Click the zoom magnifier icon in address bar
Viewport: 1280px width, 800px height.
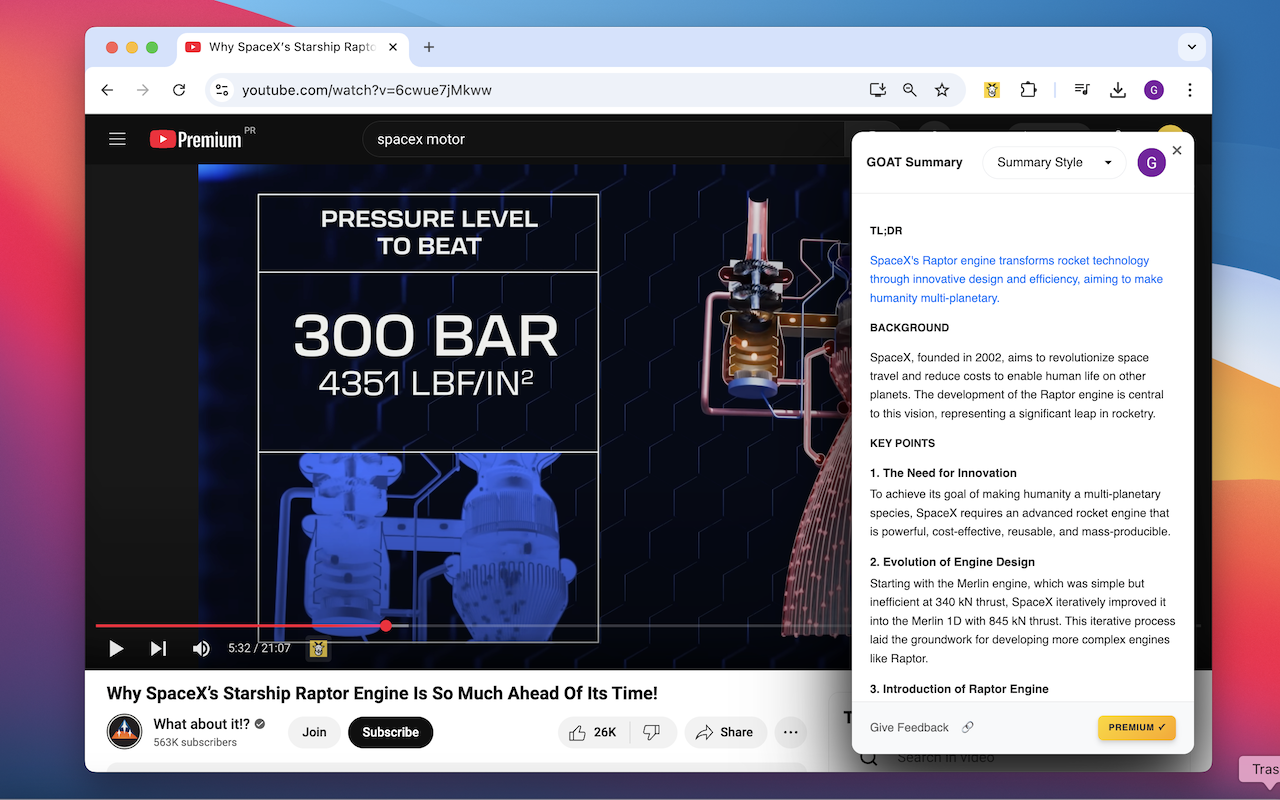(x=910, y=90)
